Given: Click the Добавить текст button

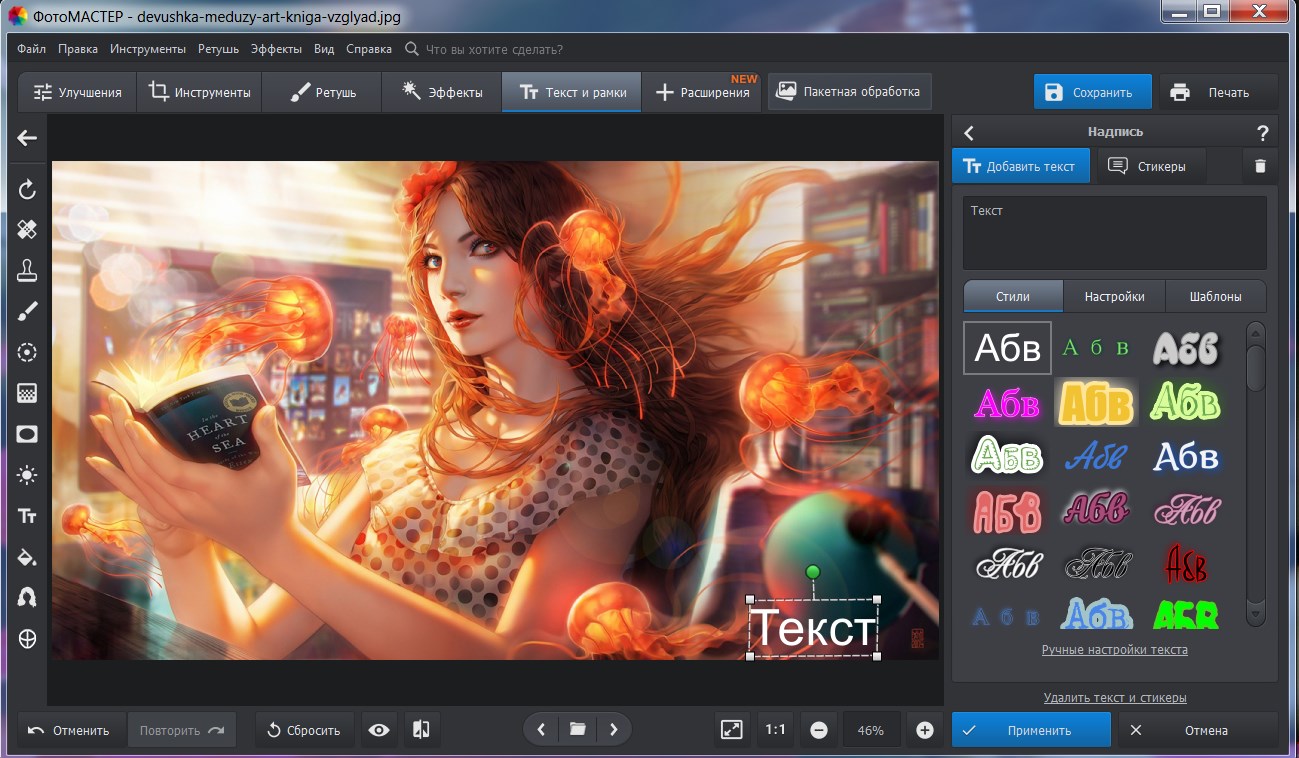Looking at the screenshot, I should [1021, 166].
